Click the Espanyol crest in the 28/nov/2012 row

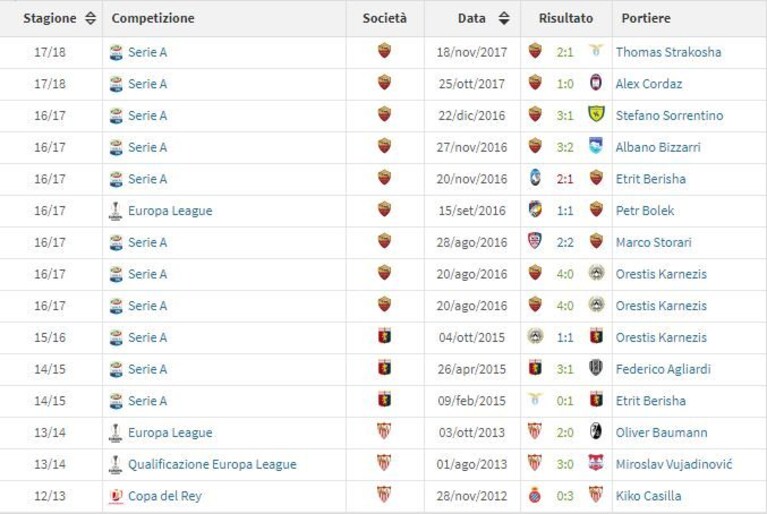535,495
